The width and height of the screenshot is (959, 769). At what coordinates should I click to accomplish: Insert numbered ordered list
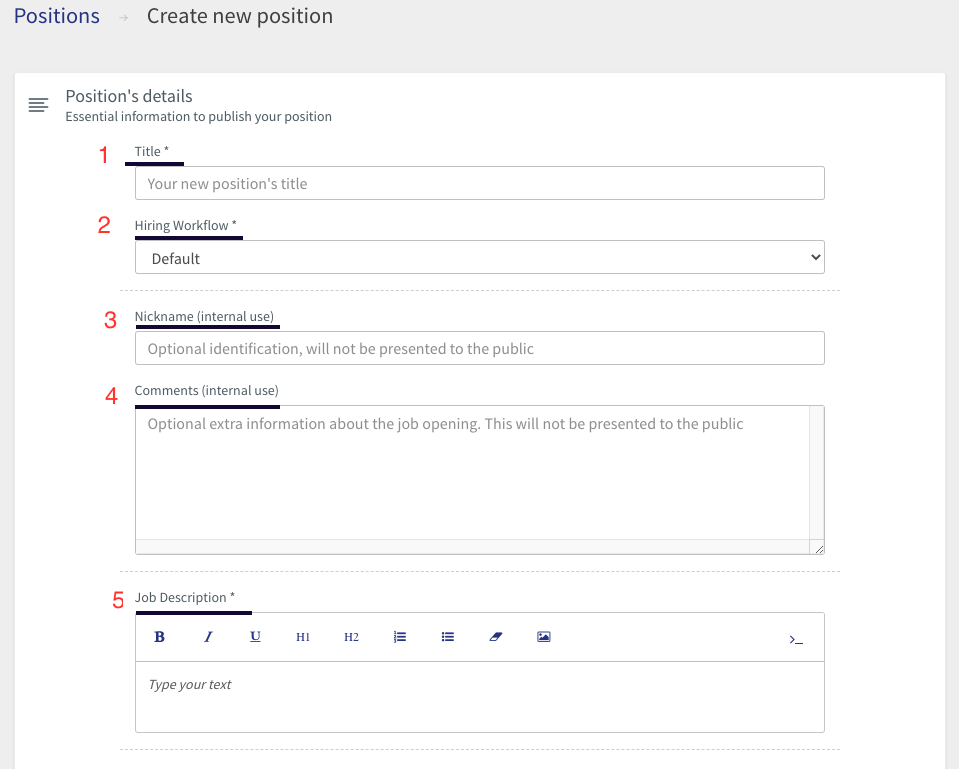tap(399, 637)
